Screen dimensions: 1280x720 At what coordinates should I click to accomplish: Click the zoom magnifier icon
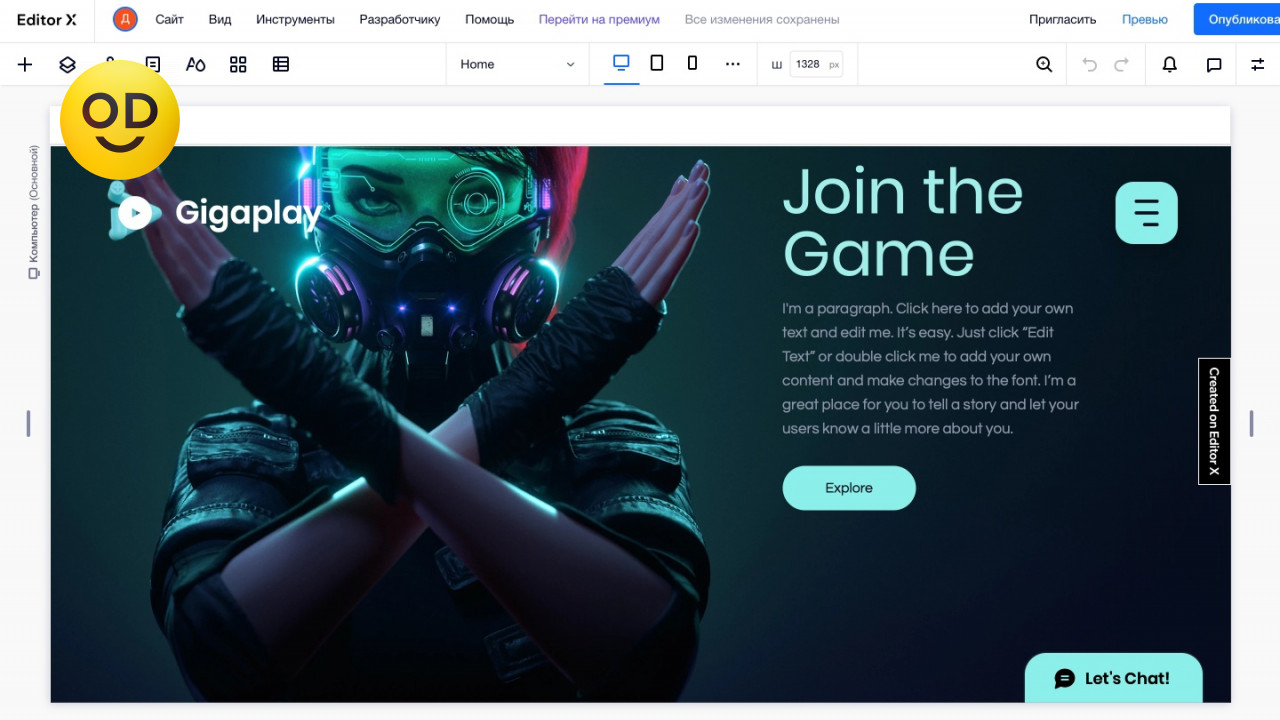1044,64
